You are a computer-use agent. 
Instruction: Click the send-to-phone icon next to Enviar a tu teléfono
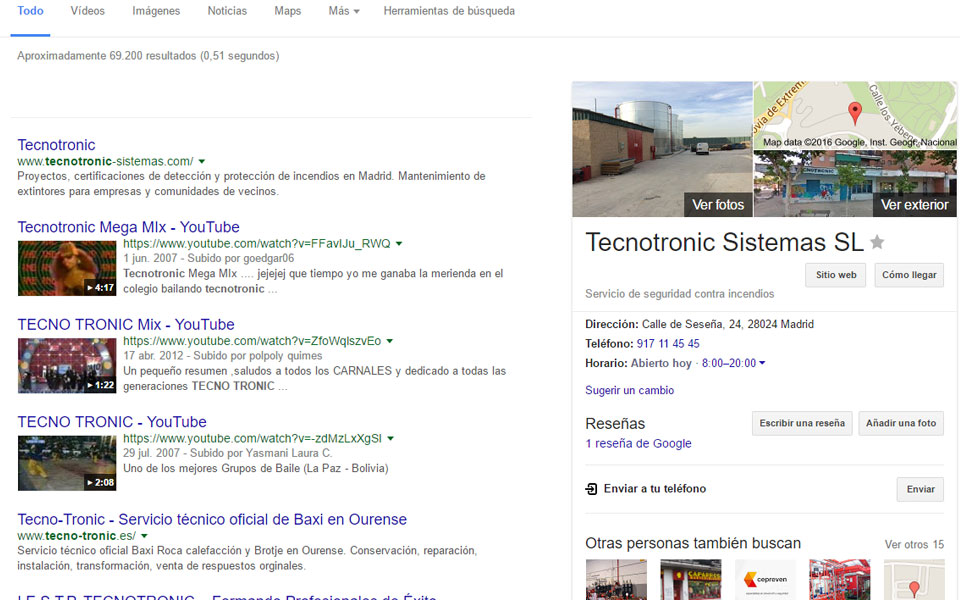point(591,489)
